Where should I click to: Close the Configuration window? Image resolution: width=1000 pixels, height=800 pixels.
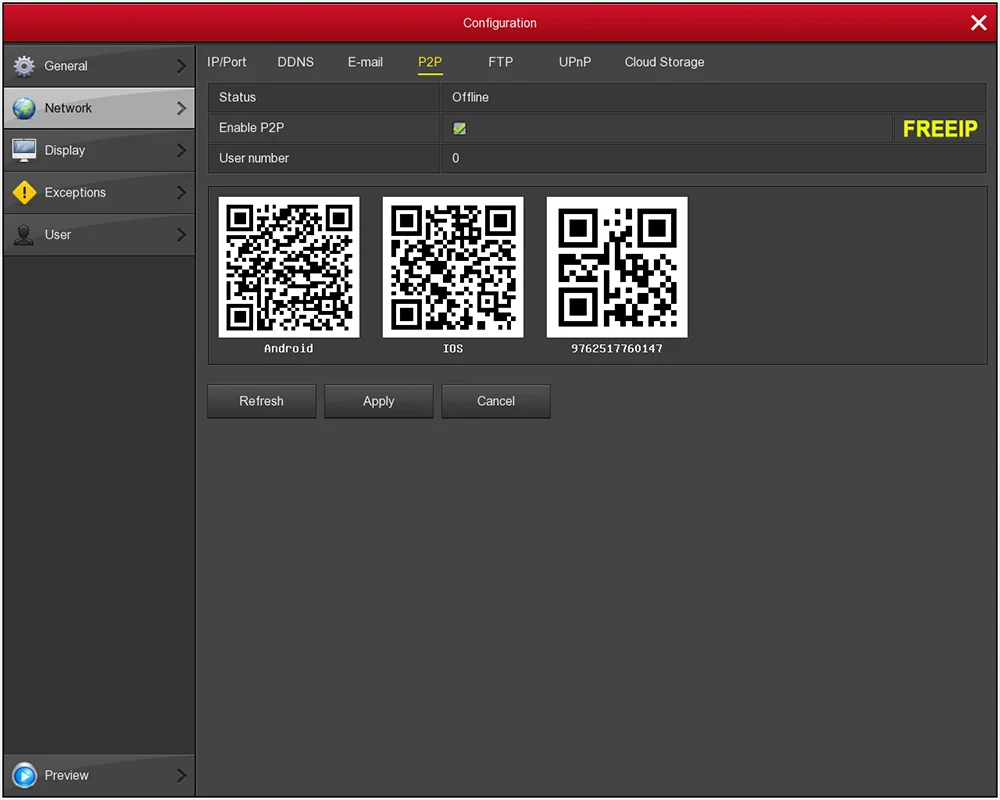click(978, 23)
